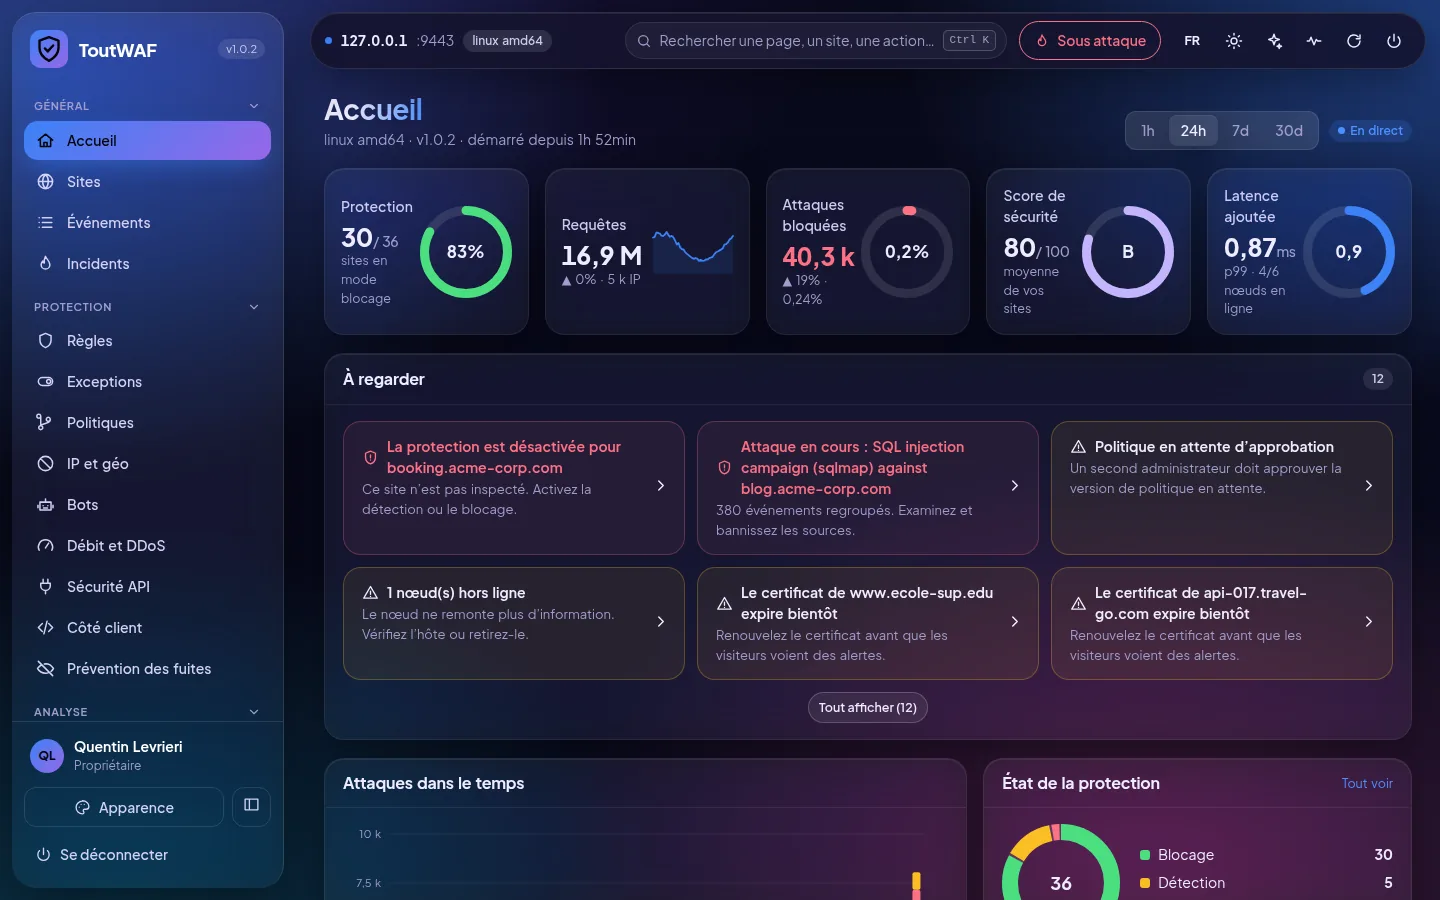
Task: Open Politique en attente d'approbation alert
Action: pyautogui.click(x=1222, y=487)
